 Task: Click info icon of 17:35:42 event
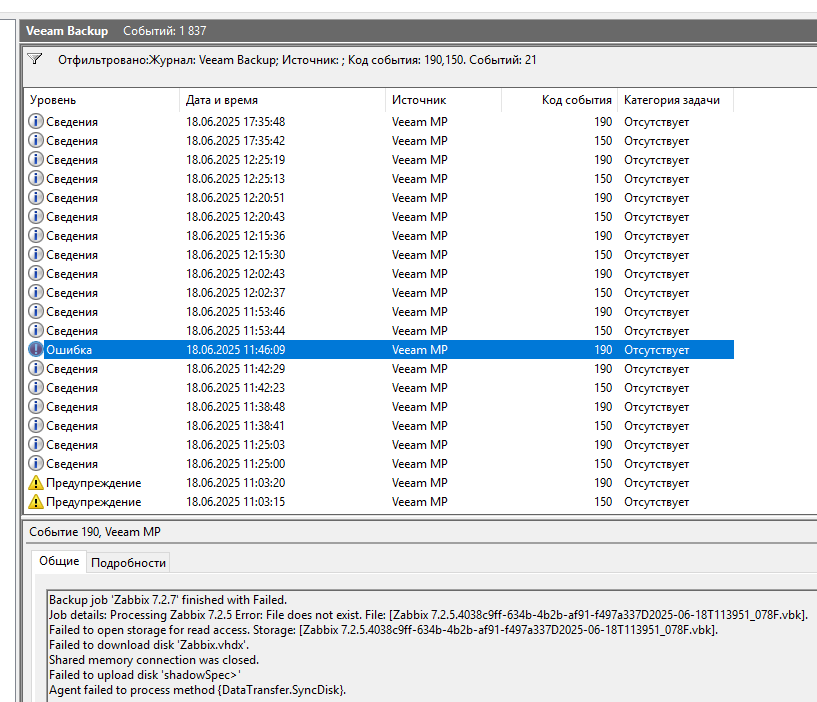point(35,140)
